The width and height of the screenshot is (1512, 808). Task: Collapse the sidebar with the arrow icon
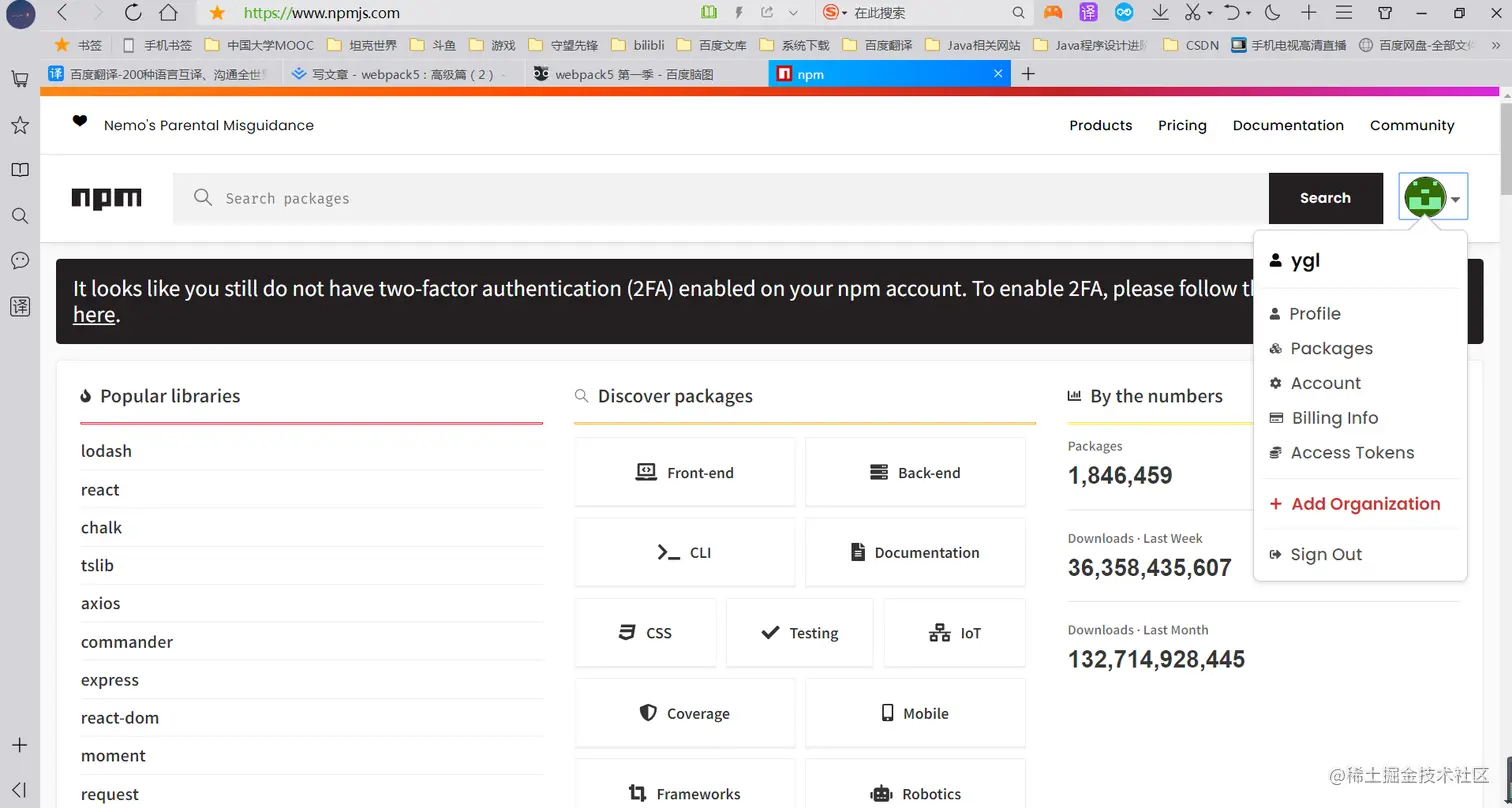19,790
